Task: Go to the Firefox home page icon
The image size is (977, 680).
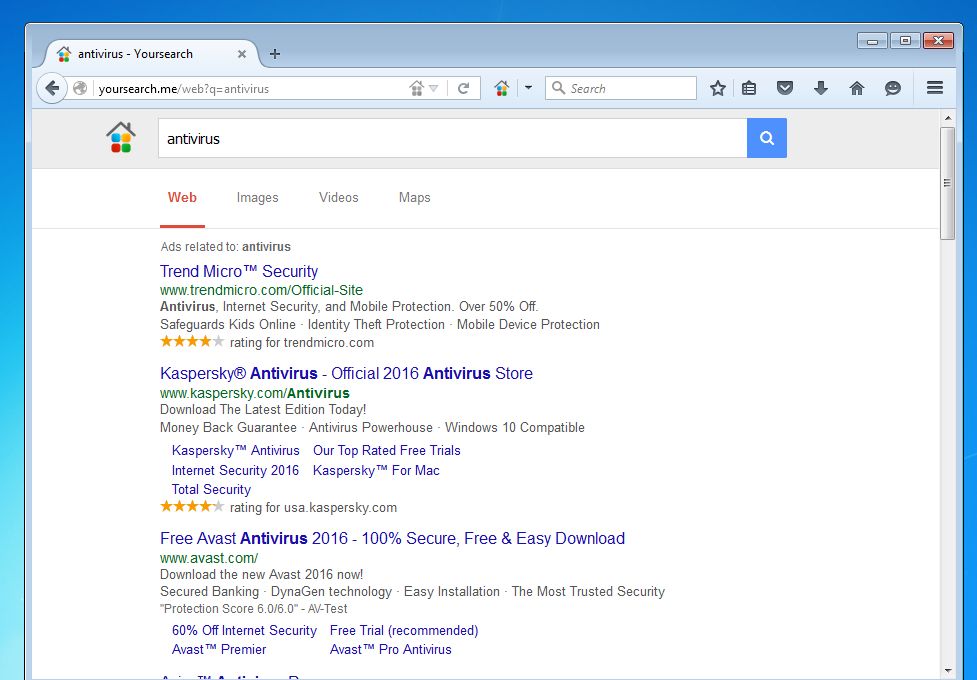Action: pos(857,88)
